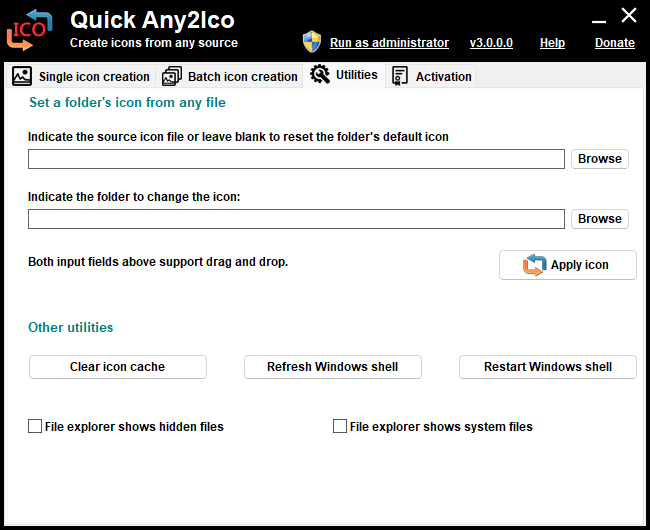The height and width of the screenshot is (530, 650).
Task: Minimize the Quick Any2Ico window
Action: coord(599,20)
